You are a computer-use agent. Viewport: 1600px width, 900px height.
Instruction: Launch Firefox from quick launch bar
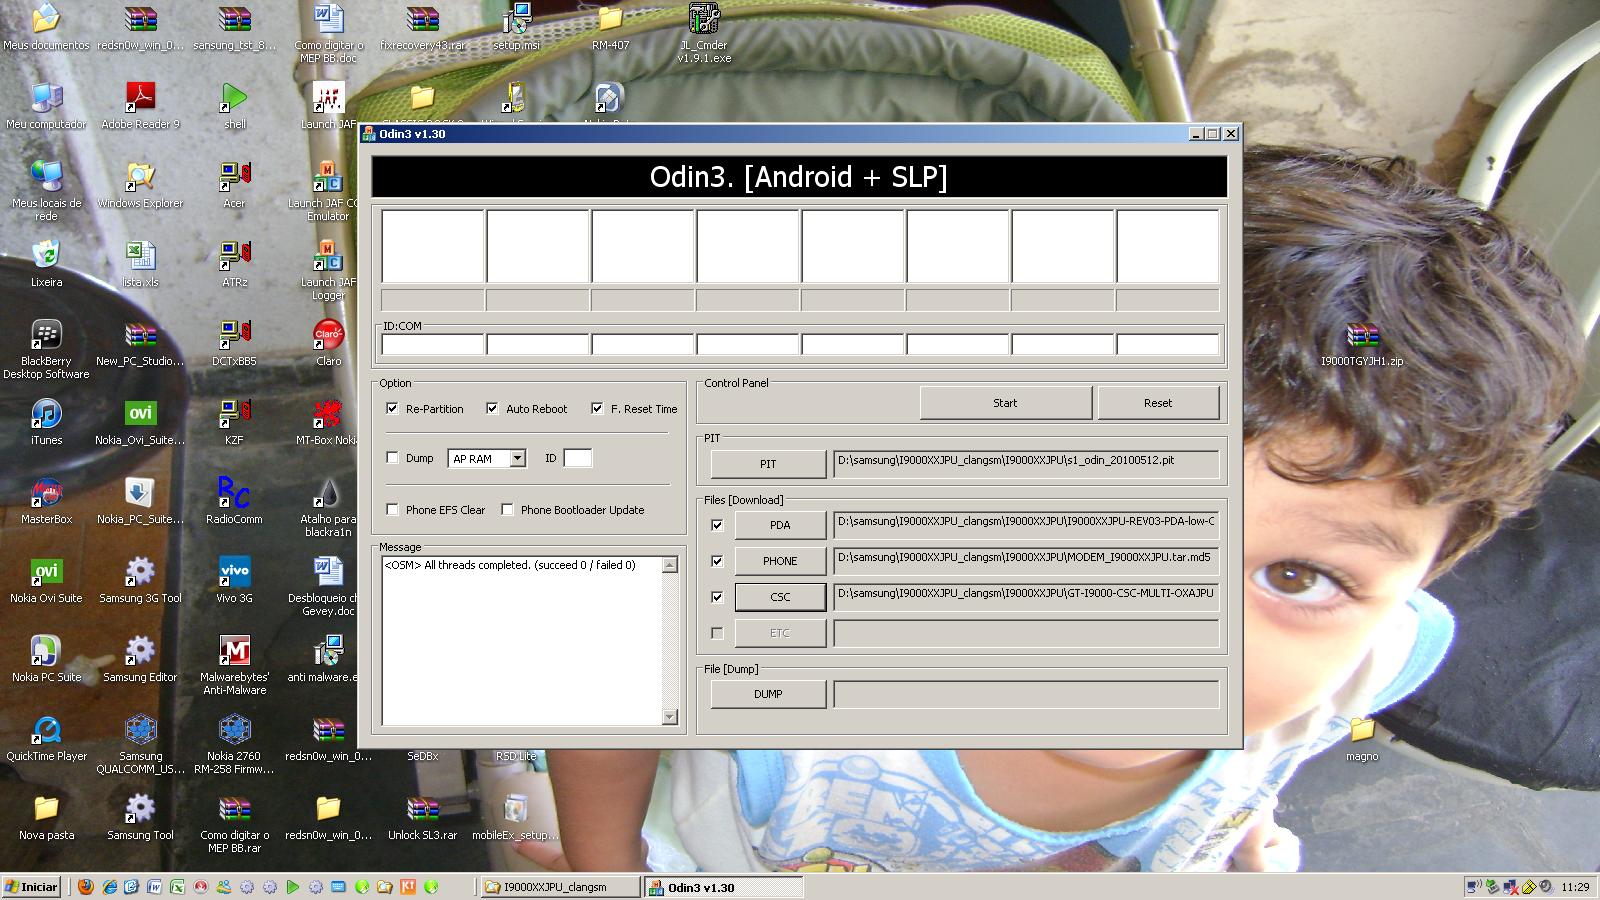[86, 887]
